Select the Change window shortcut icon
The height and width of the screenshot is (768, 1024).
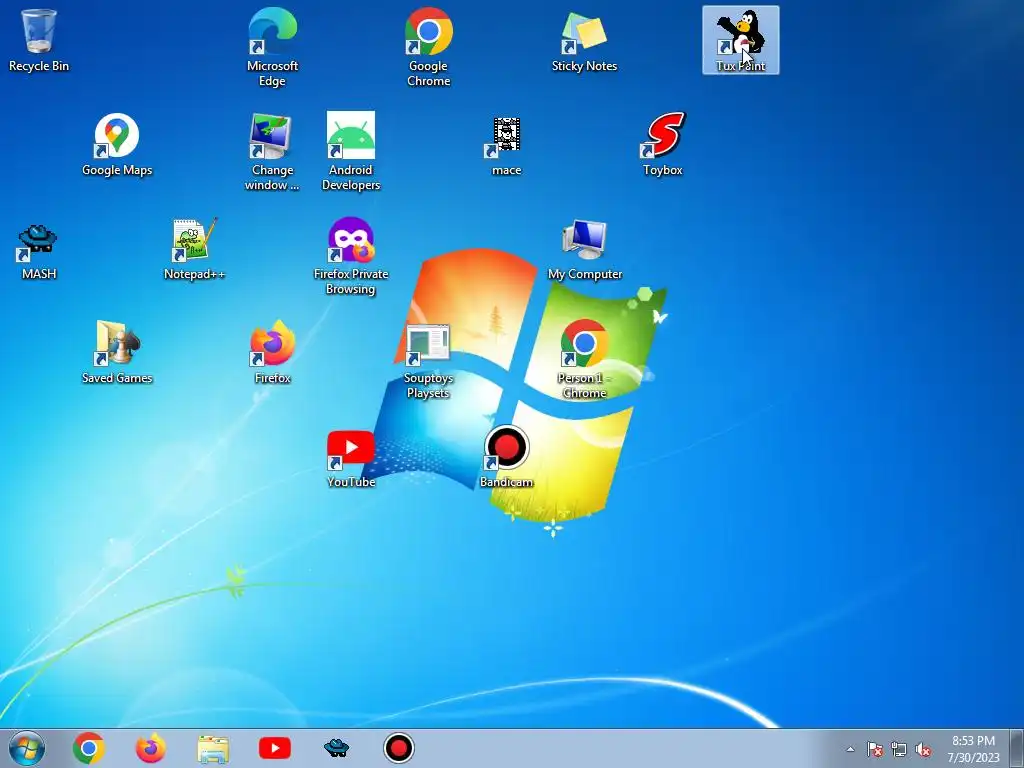pyautogui.click(x=272, y=152)
